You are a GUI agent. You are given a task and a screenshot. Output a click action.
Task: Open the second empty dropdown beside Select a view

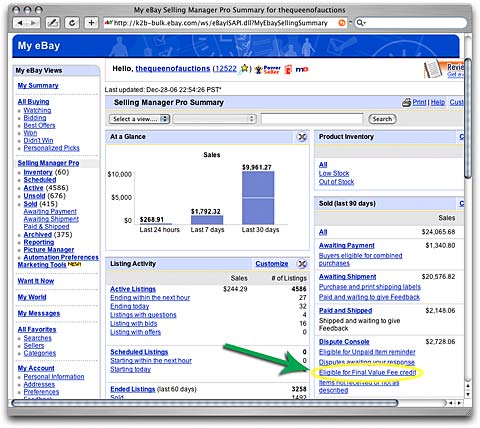point(214,119)
